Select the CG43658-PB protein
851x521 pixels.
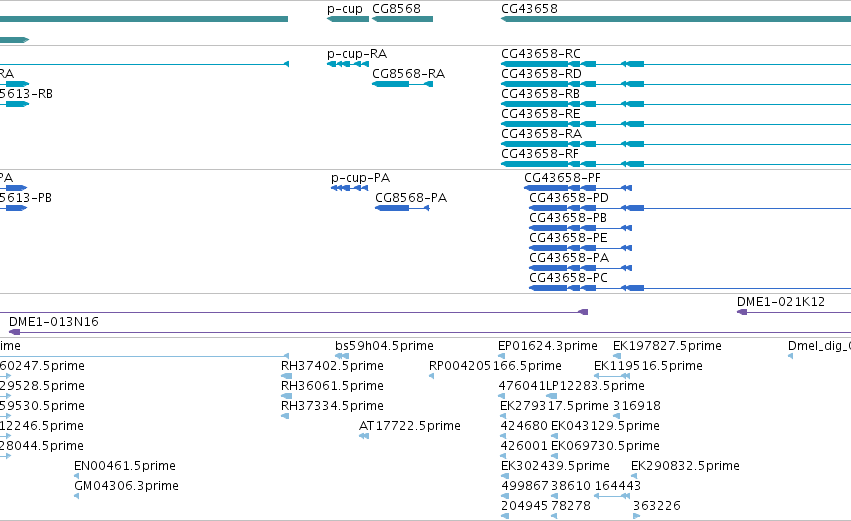click(x=568, y=218)
